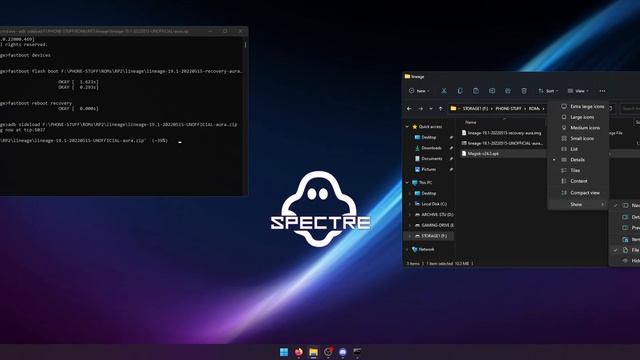The height and width of the screenshot is (360, 640).
Task: Click the Paste icon in Explorer toolbar
Action: 476,91
